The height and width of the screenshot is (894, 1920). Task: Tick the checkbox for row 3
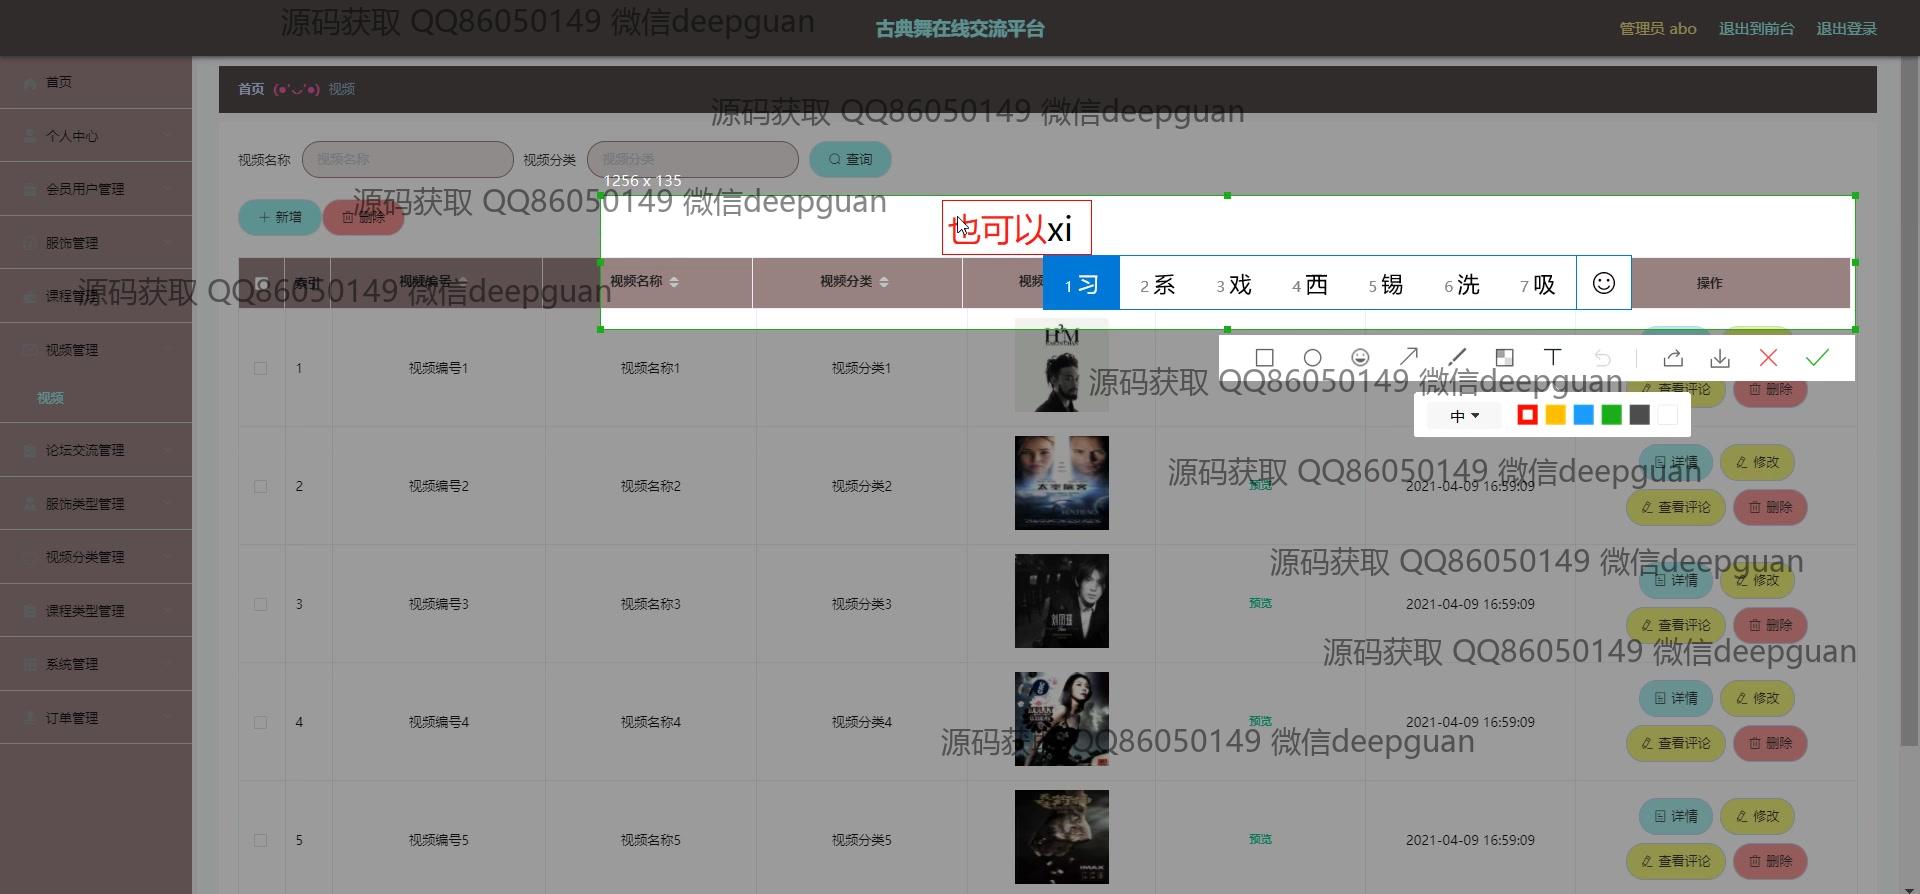tap(260, 604)
